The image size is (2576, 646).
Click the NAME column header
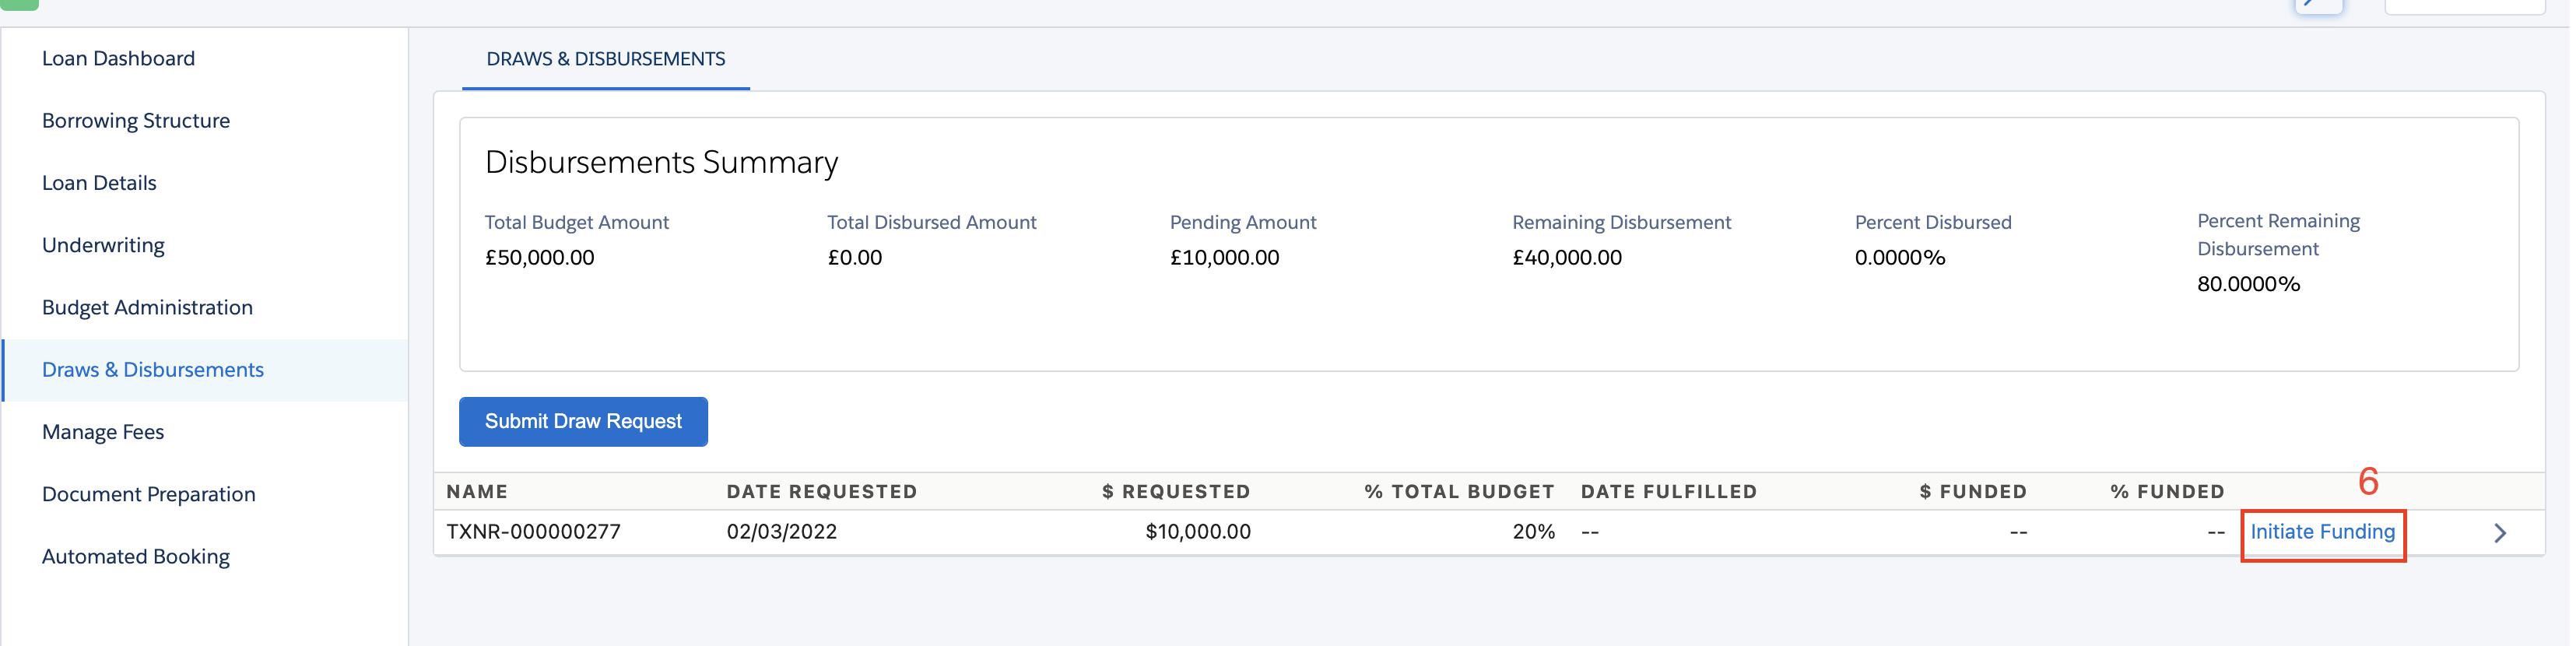(x=477, y=491)
